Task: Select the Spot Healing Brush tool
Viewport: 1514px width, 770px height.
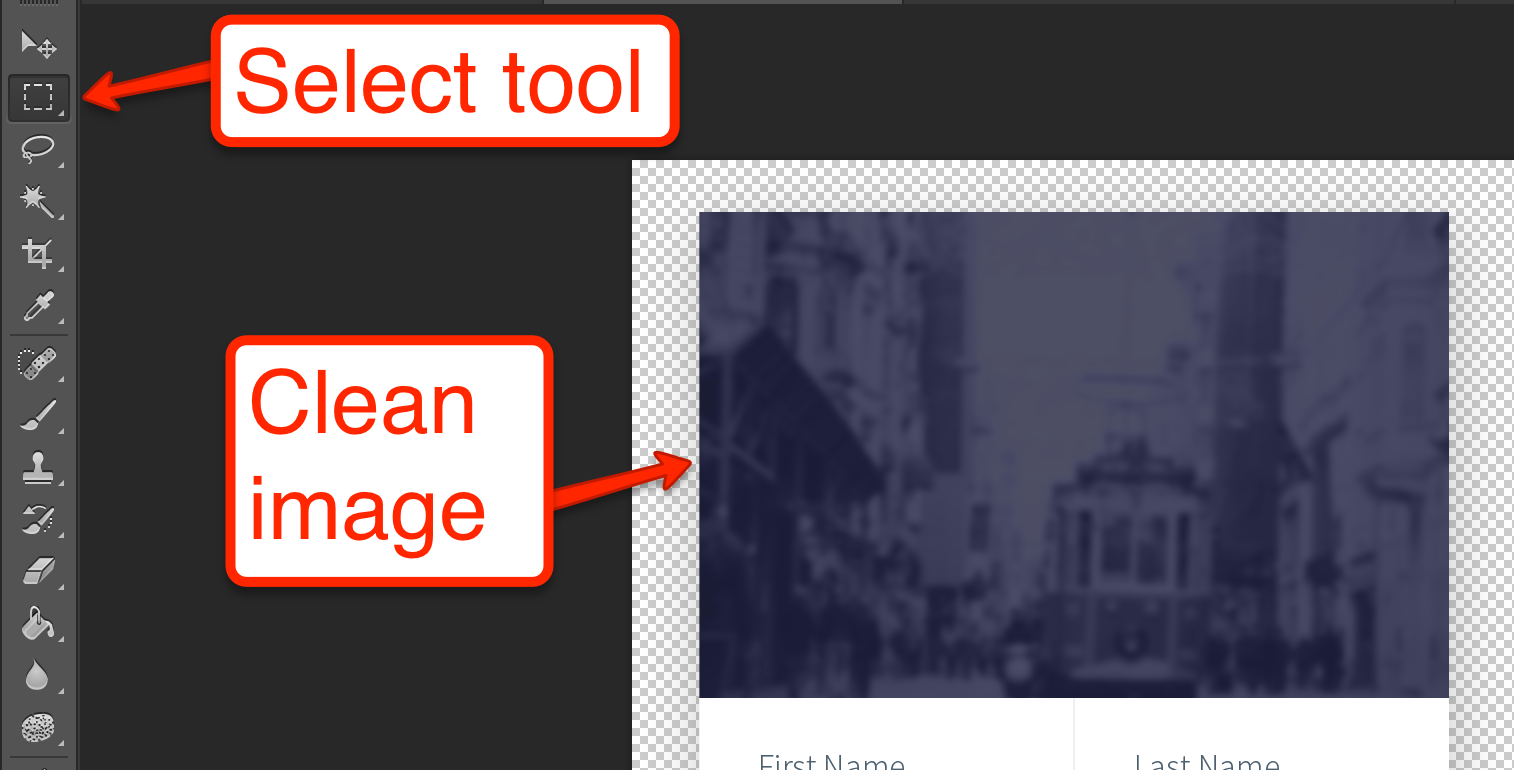Action: click(x=38, y=362)
